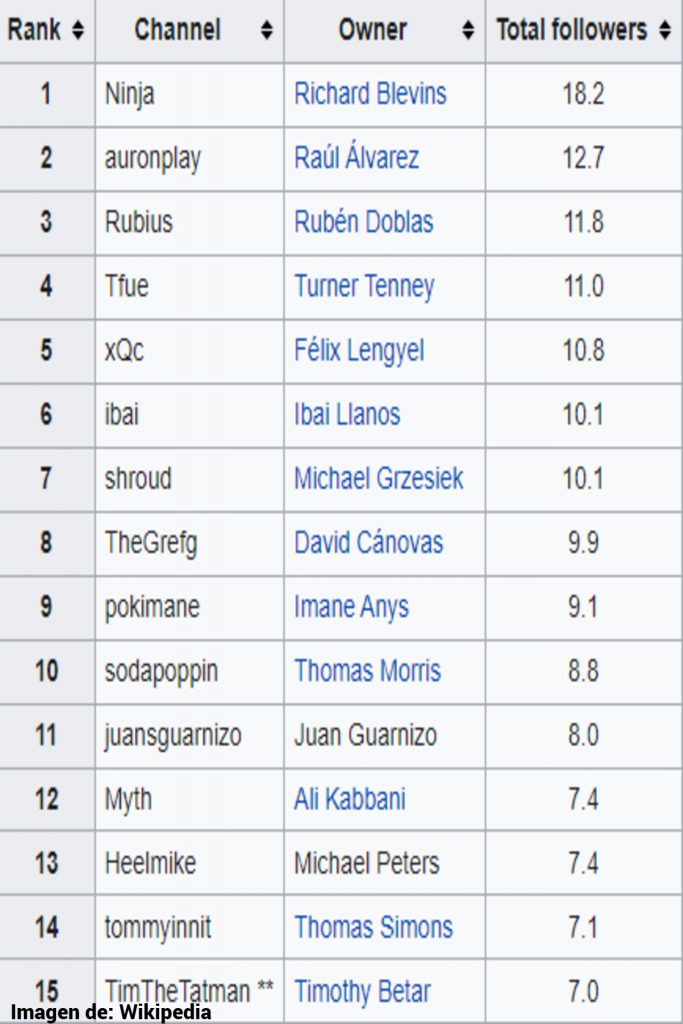Select the Ibai Llanos link
Image resolution: width=683 pixels, height=1024 pixels.
click(347, 415)
